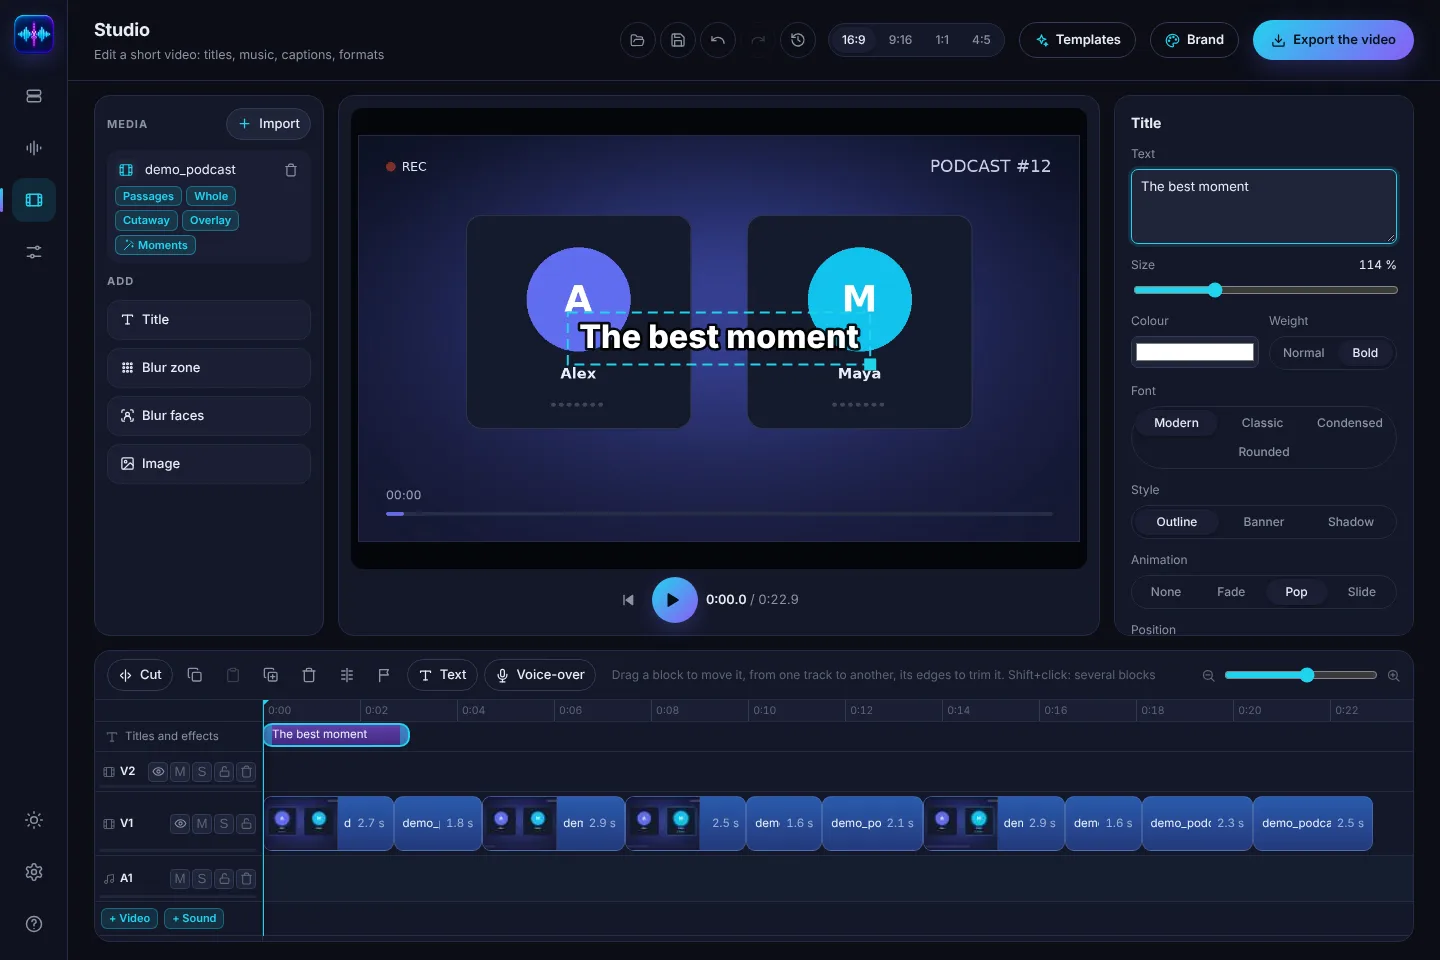This screenshot has height=960, width=1440.
Task: Open the clips list sidebar icon
Action: [34, 96]
